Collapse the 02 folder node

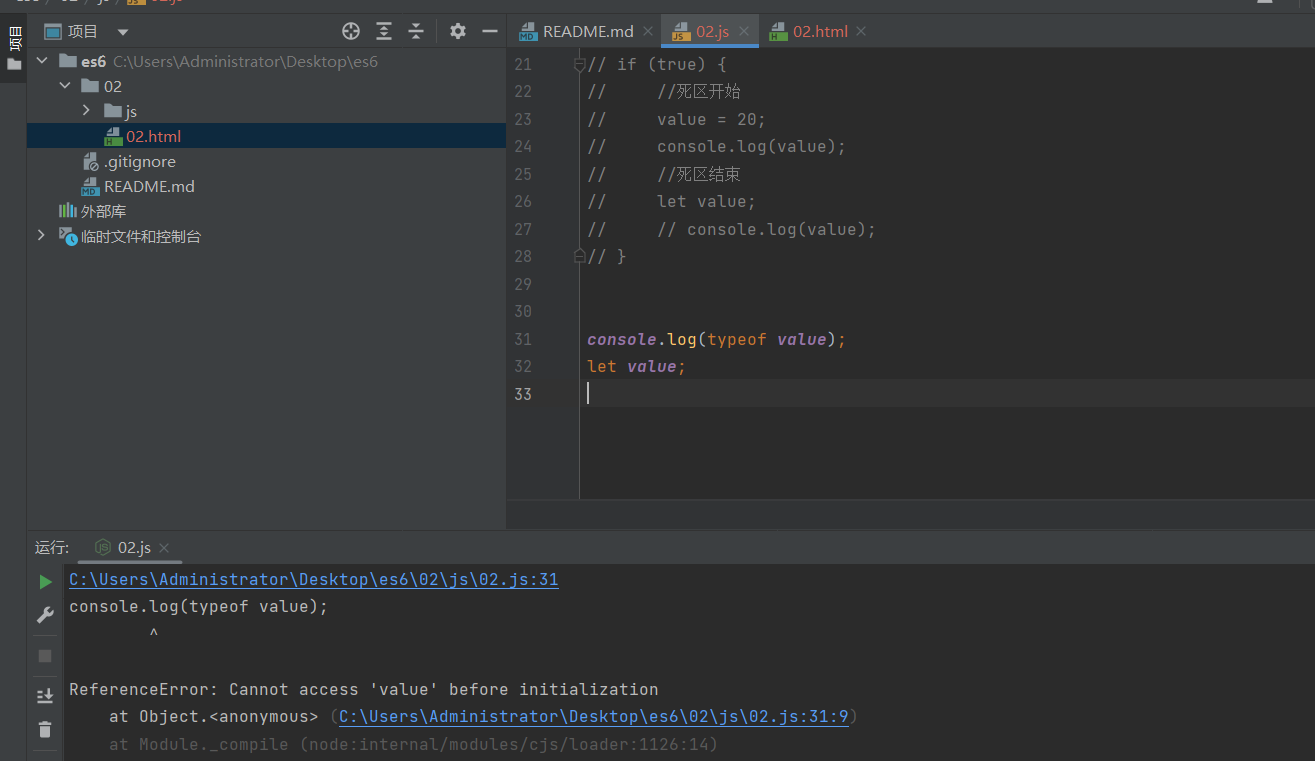point(65,86)
